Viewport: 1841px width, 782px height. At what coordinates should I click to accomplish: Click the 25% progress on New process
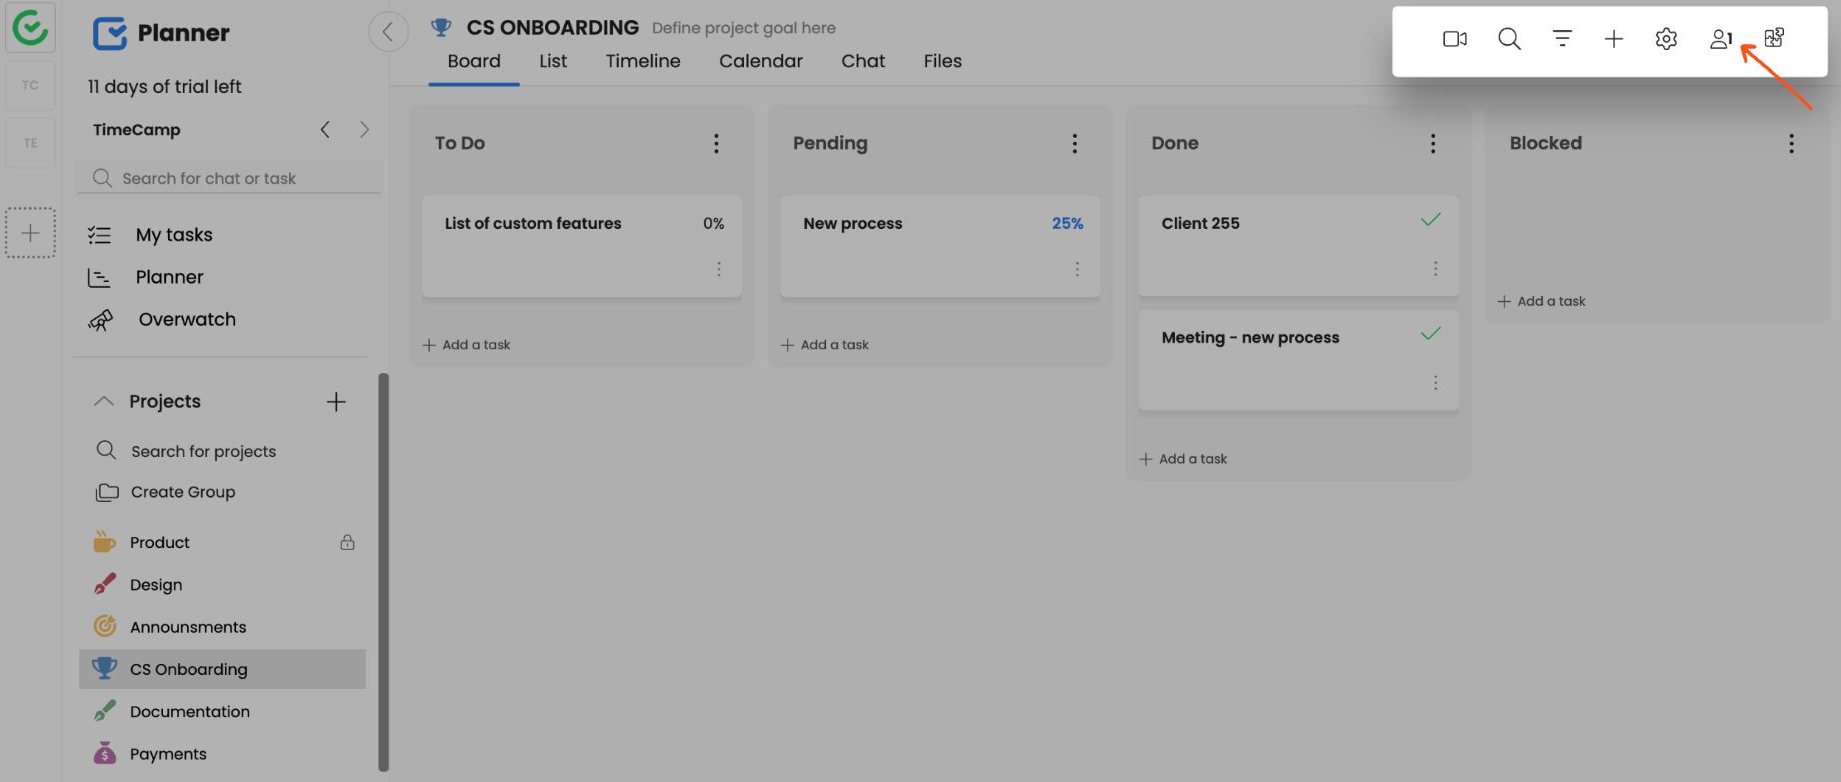click(x=1067, y=224)
